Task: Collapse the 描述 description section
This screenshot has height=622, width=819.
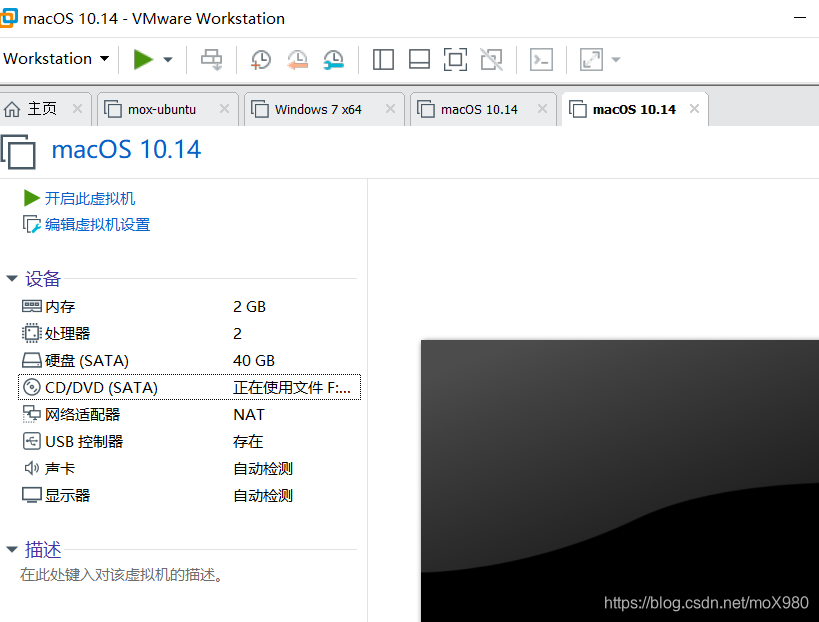Action: (12, 549)
